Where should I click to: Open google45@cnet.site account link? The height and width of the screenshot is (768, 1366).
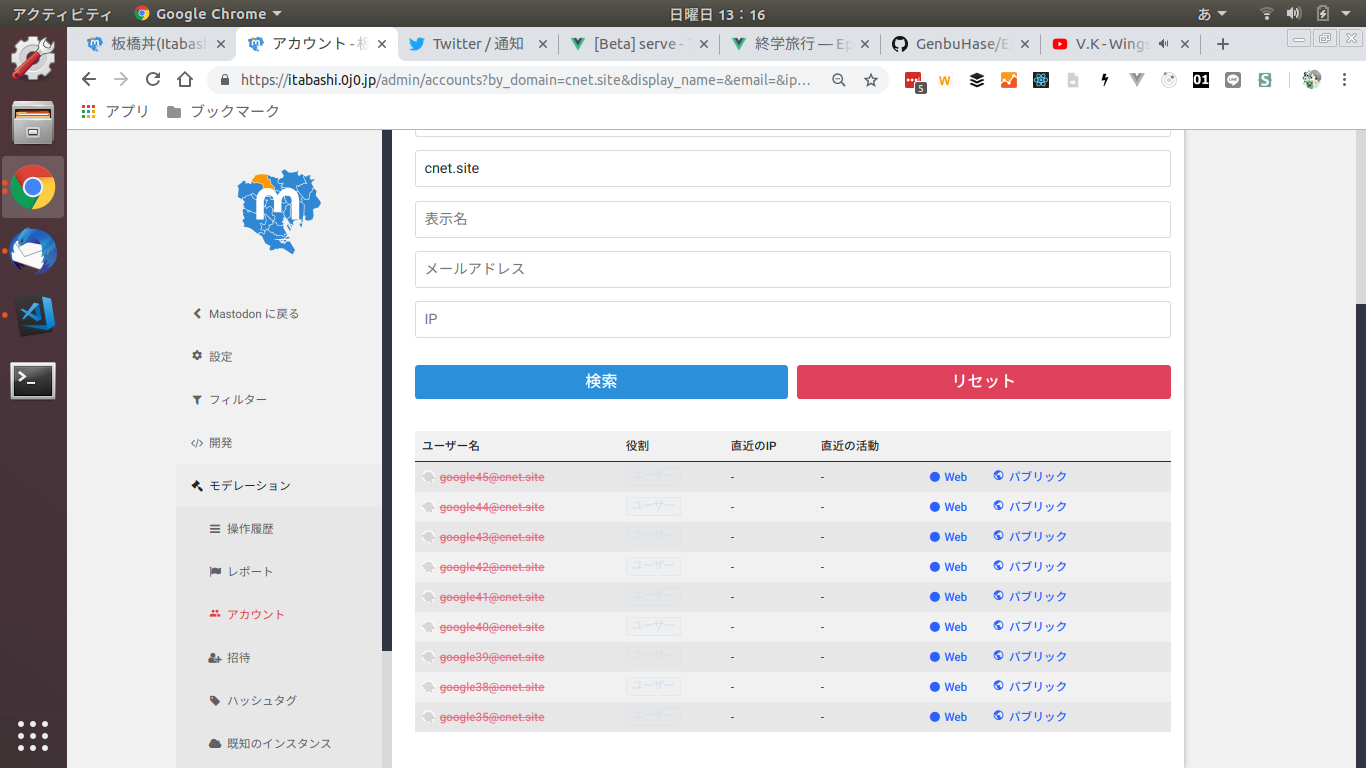tap(491, 477)
